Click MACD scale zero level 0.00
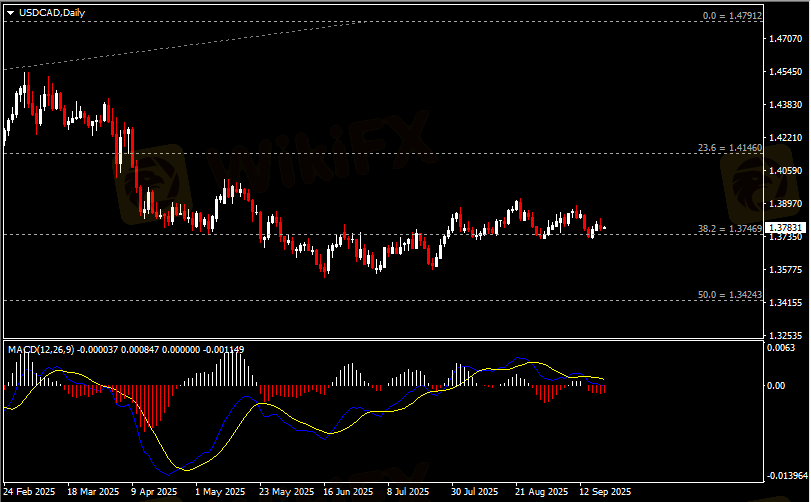This screenshot has height=502, width=811. click(776, 386)
